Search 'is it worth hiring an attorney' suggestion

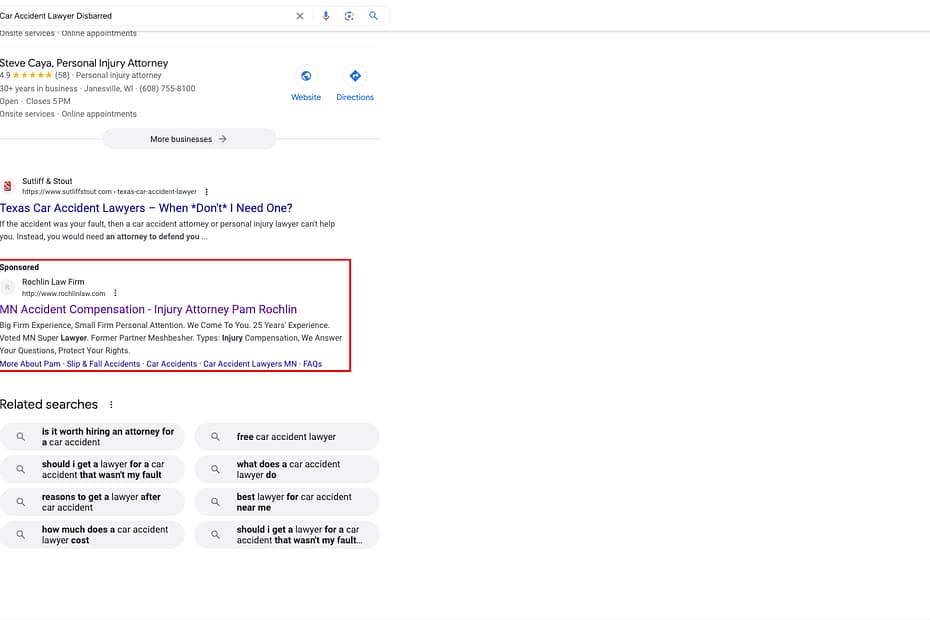[x=92, y=437]
